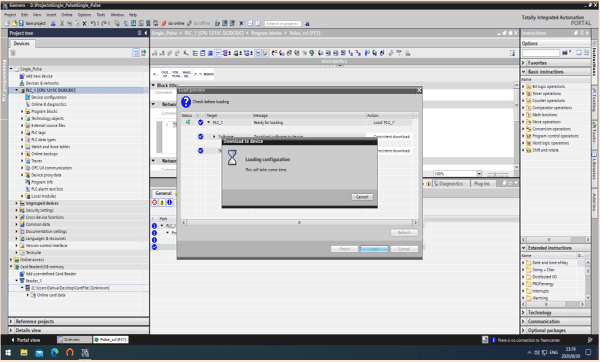Click the zoom slider in the editor

point(495,174)
